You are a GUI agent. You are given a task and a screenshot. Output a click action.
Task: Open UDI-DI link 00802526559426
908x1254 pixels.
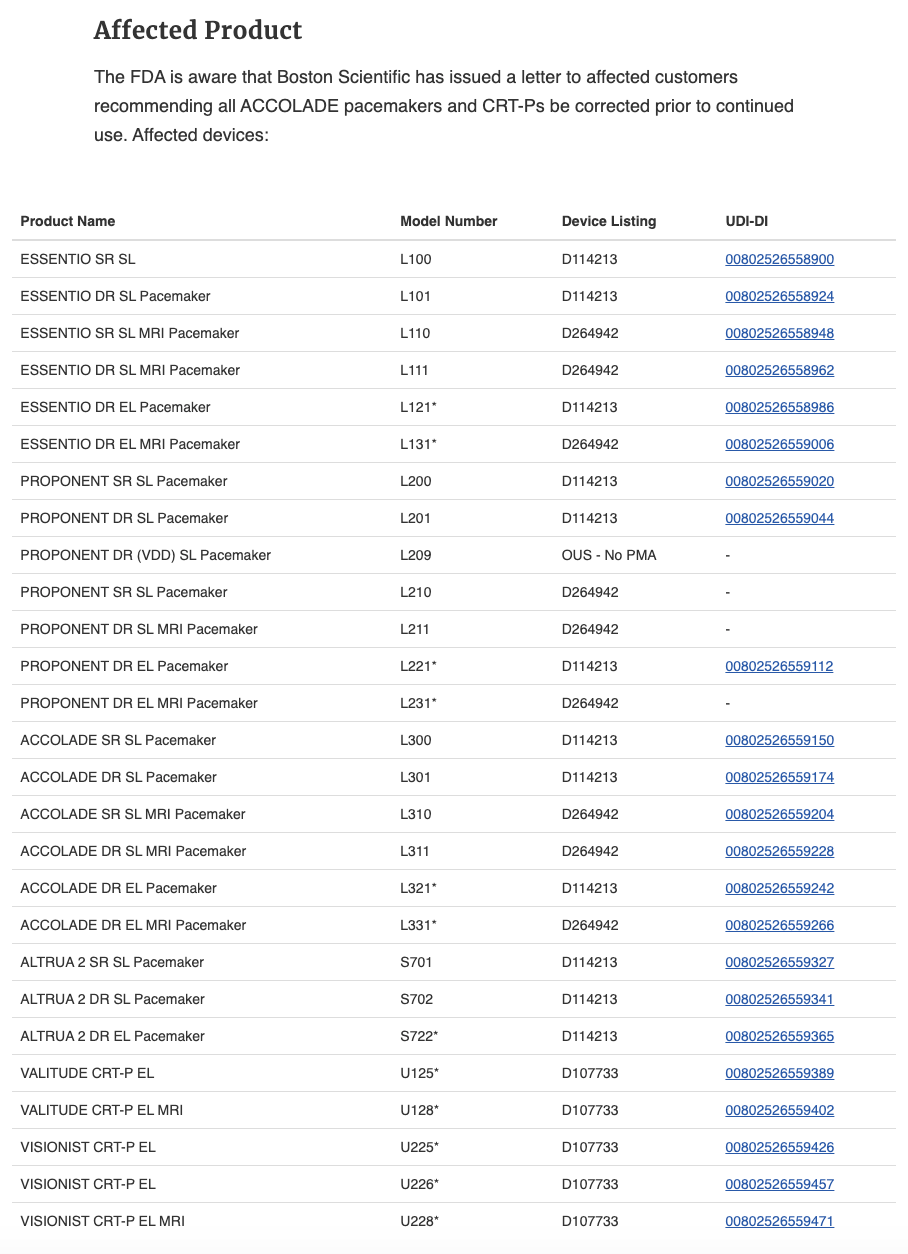(x=779, y=1147)
